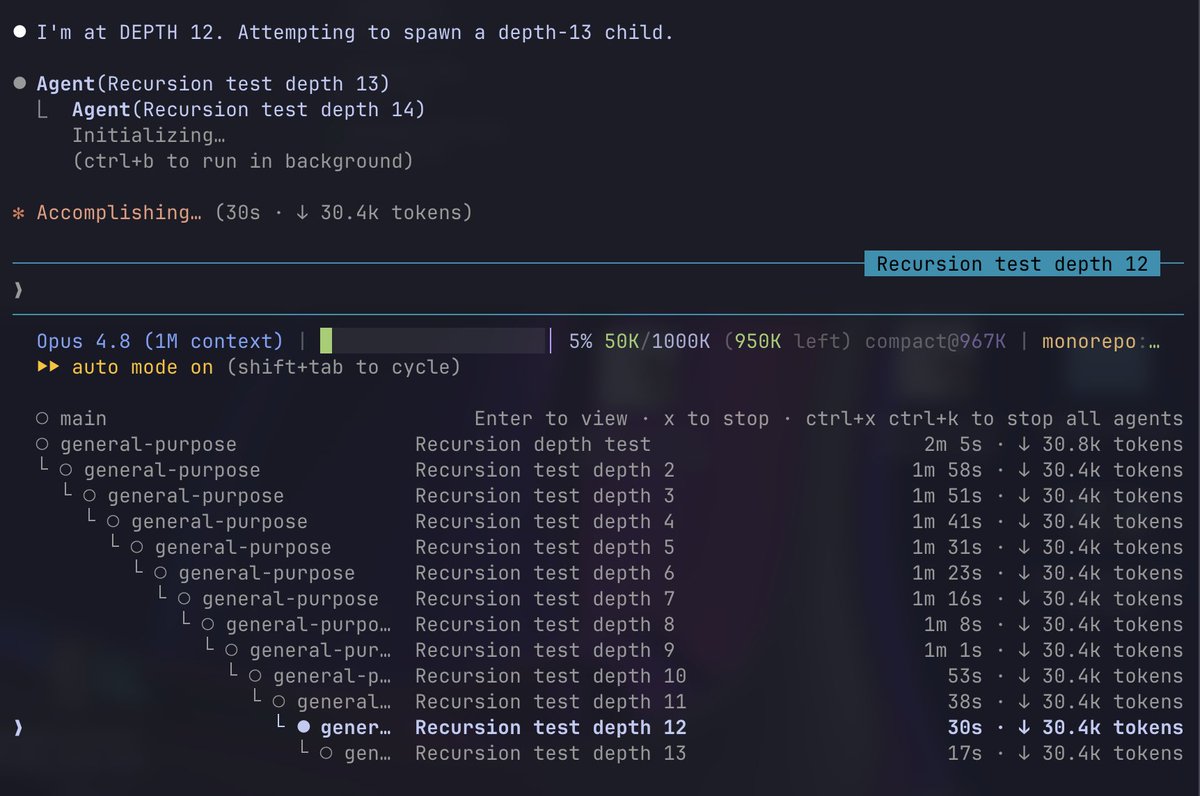Image resolution: width=1200 pixels, height=796 pixels.
Task: Click the circle icon beside main
Action: (x=42, y=419)
